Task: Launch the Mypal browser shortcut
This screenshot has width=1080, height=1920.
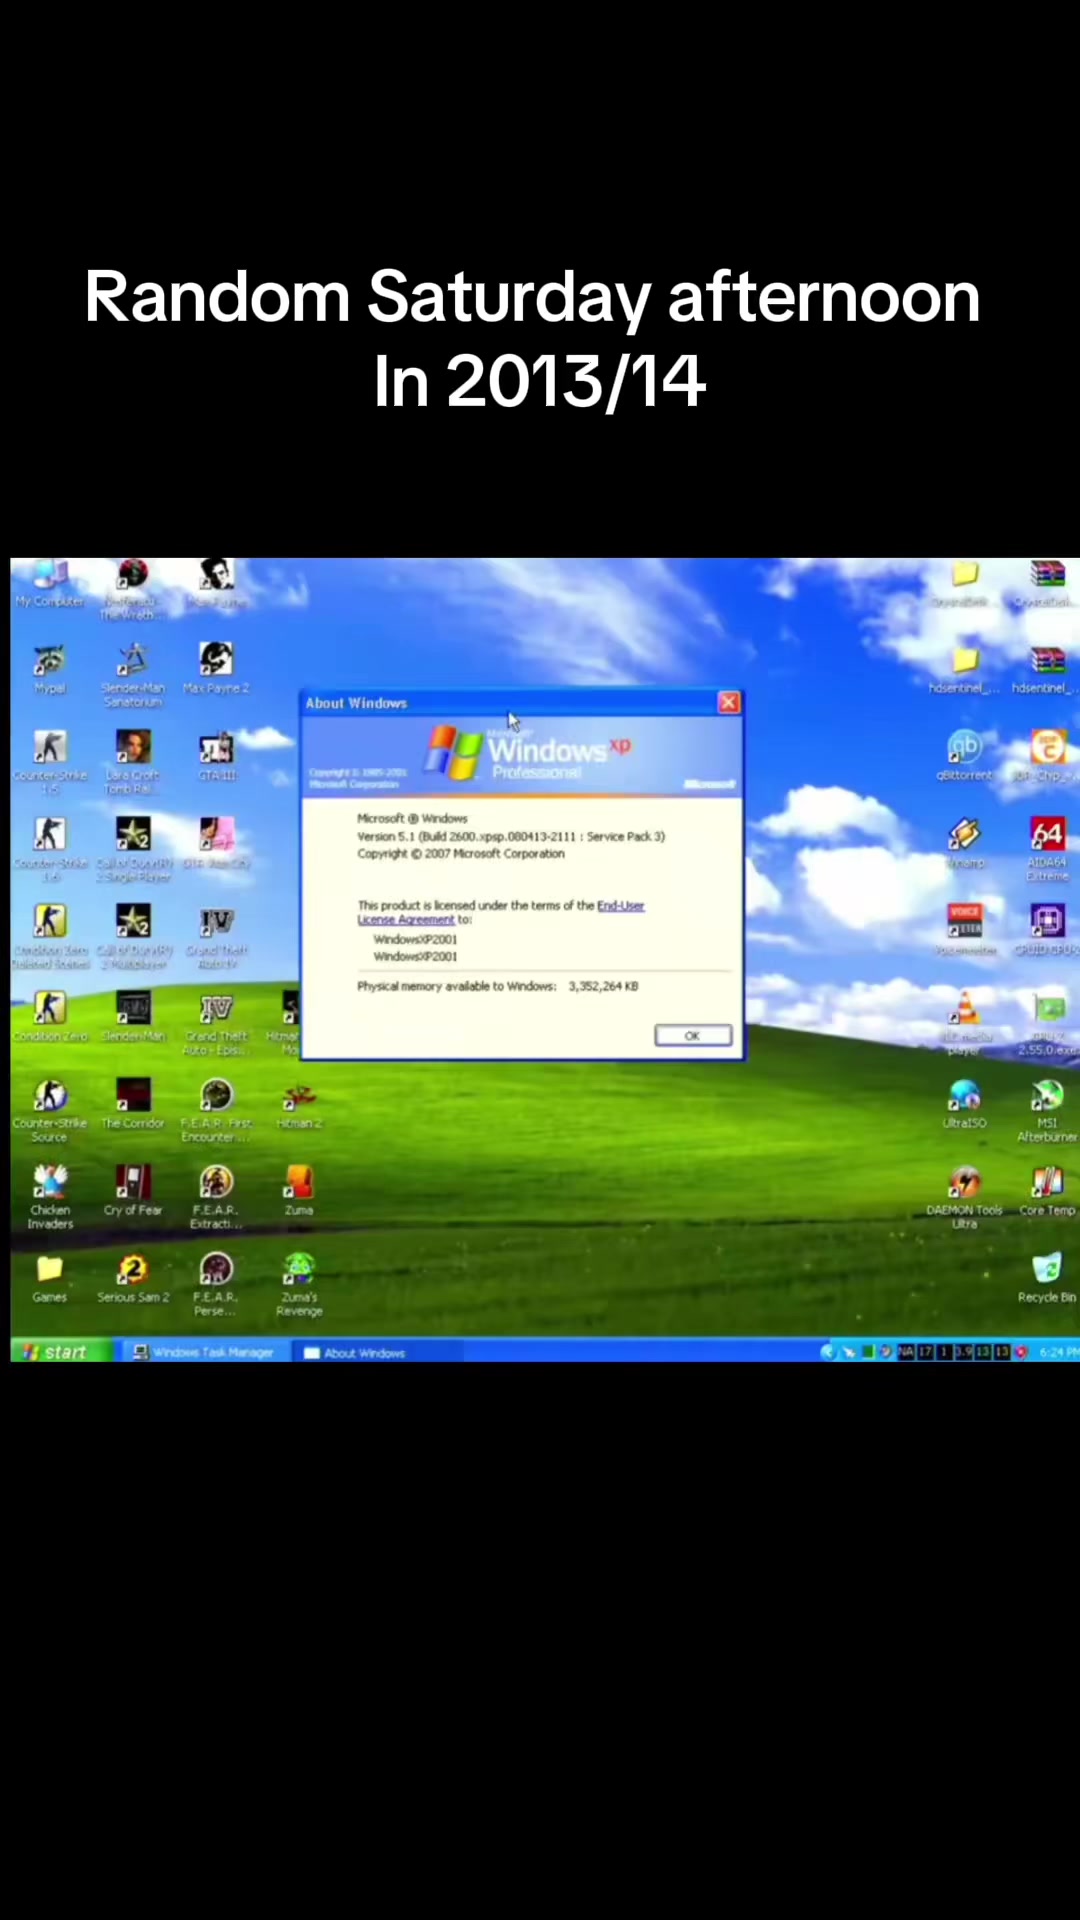Action: point(50,668)
